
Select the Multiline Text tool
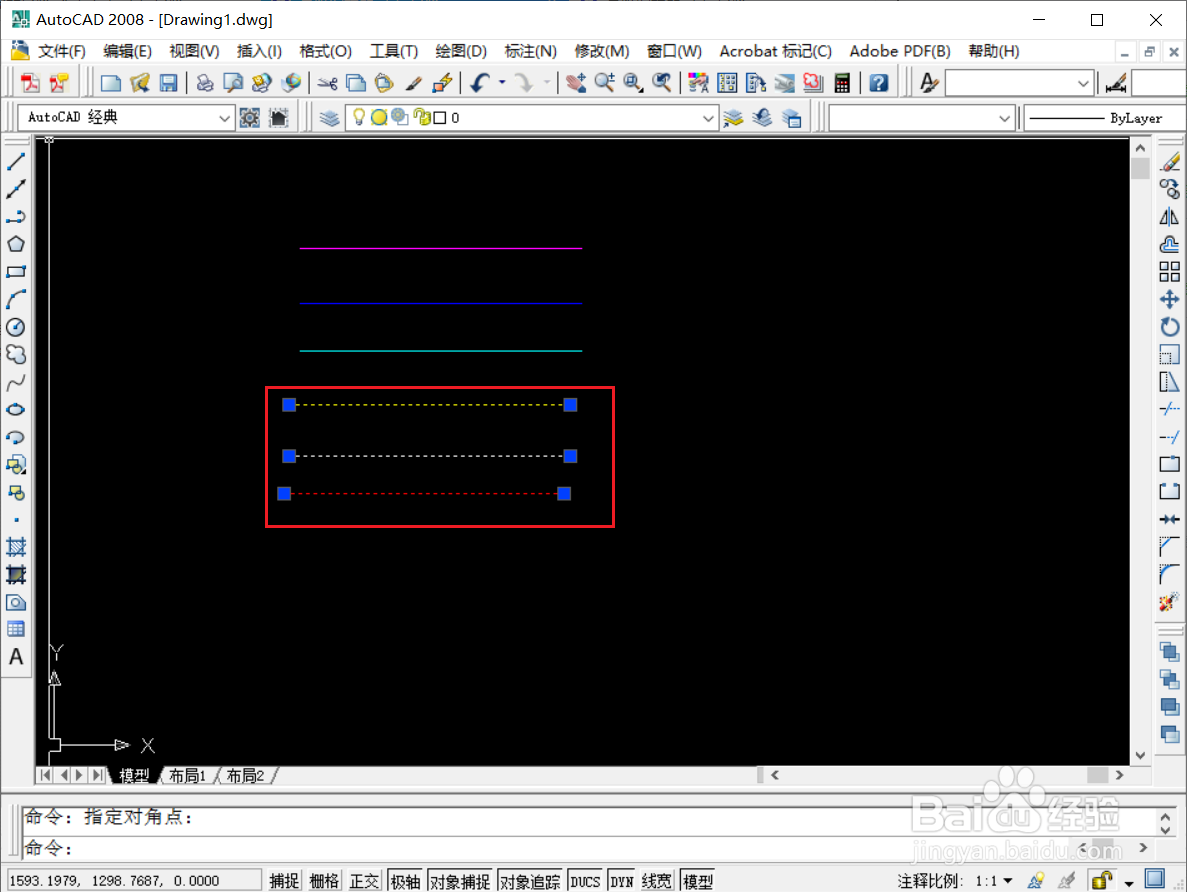pos(16,657)
